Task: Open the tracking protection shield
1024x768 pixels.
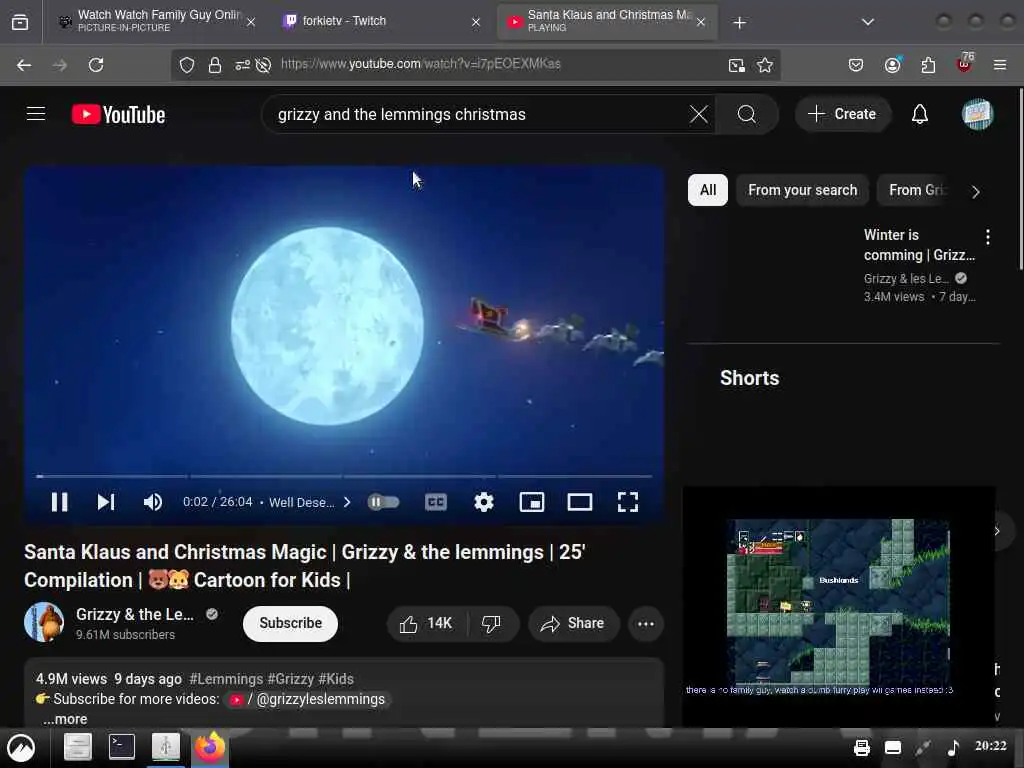Action: [x=187, y=65]
